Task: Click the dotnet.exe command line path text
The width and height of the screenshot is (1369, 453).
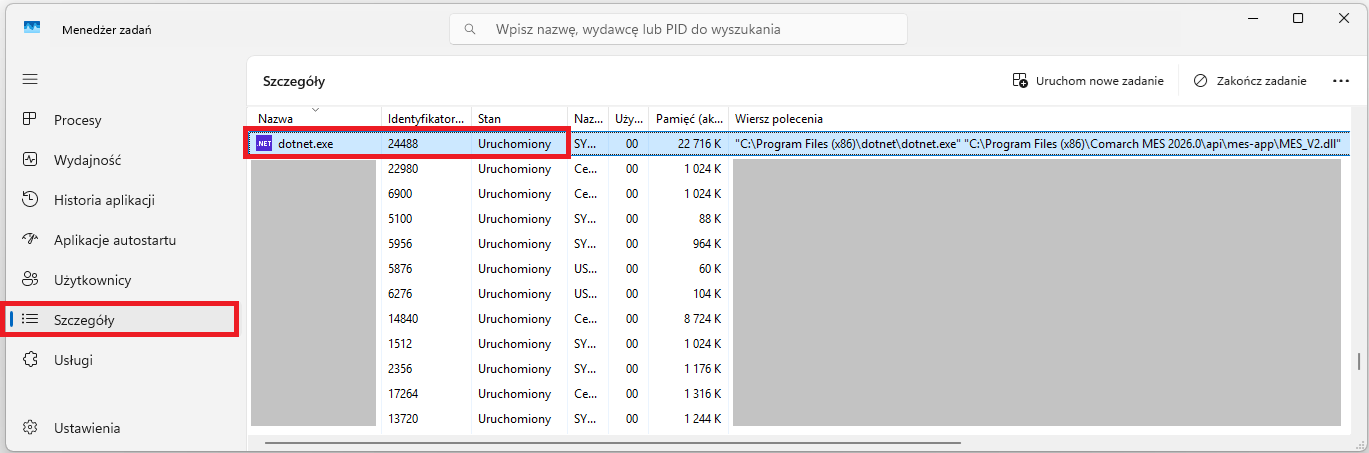Action: (x=1037, y=144)
